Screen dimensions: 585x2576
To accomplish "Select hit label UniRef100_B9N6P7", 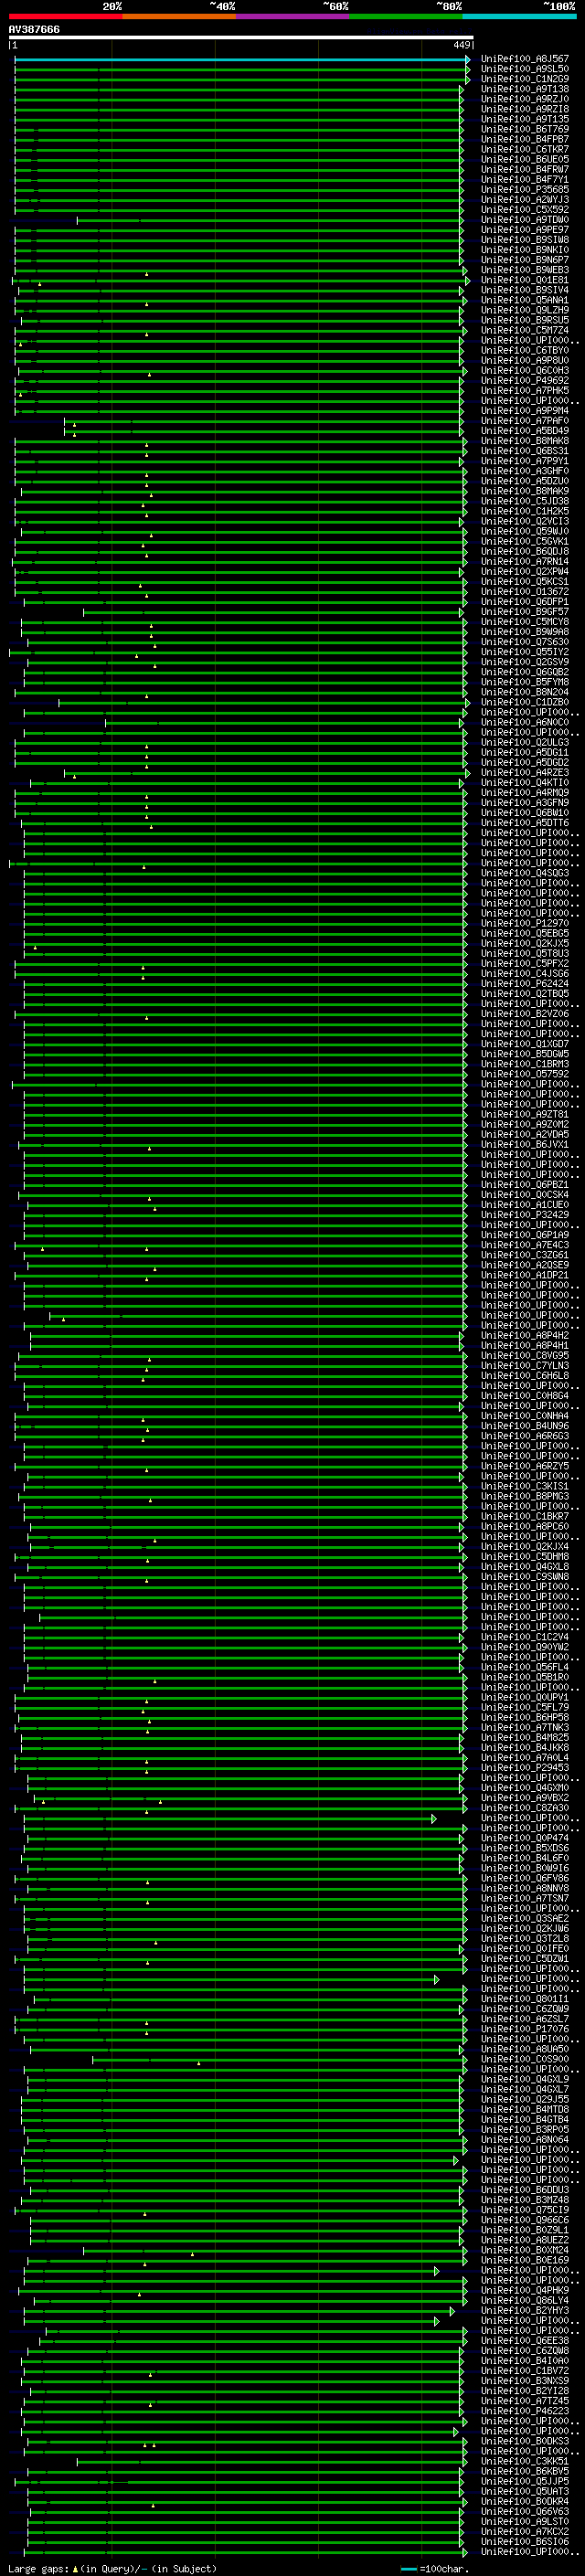I will 525,260.
